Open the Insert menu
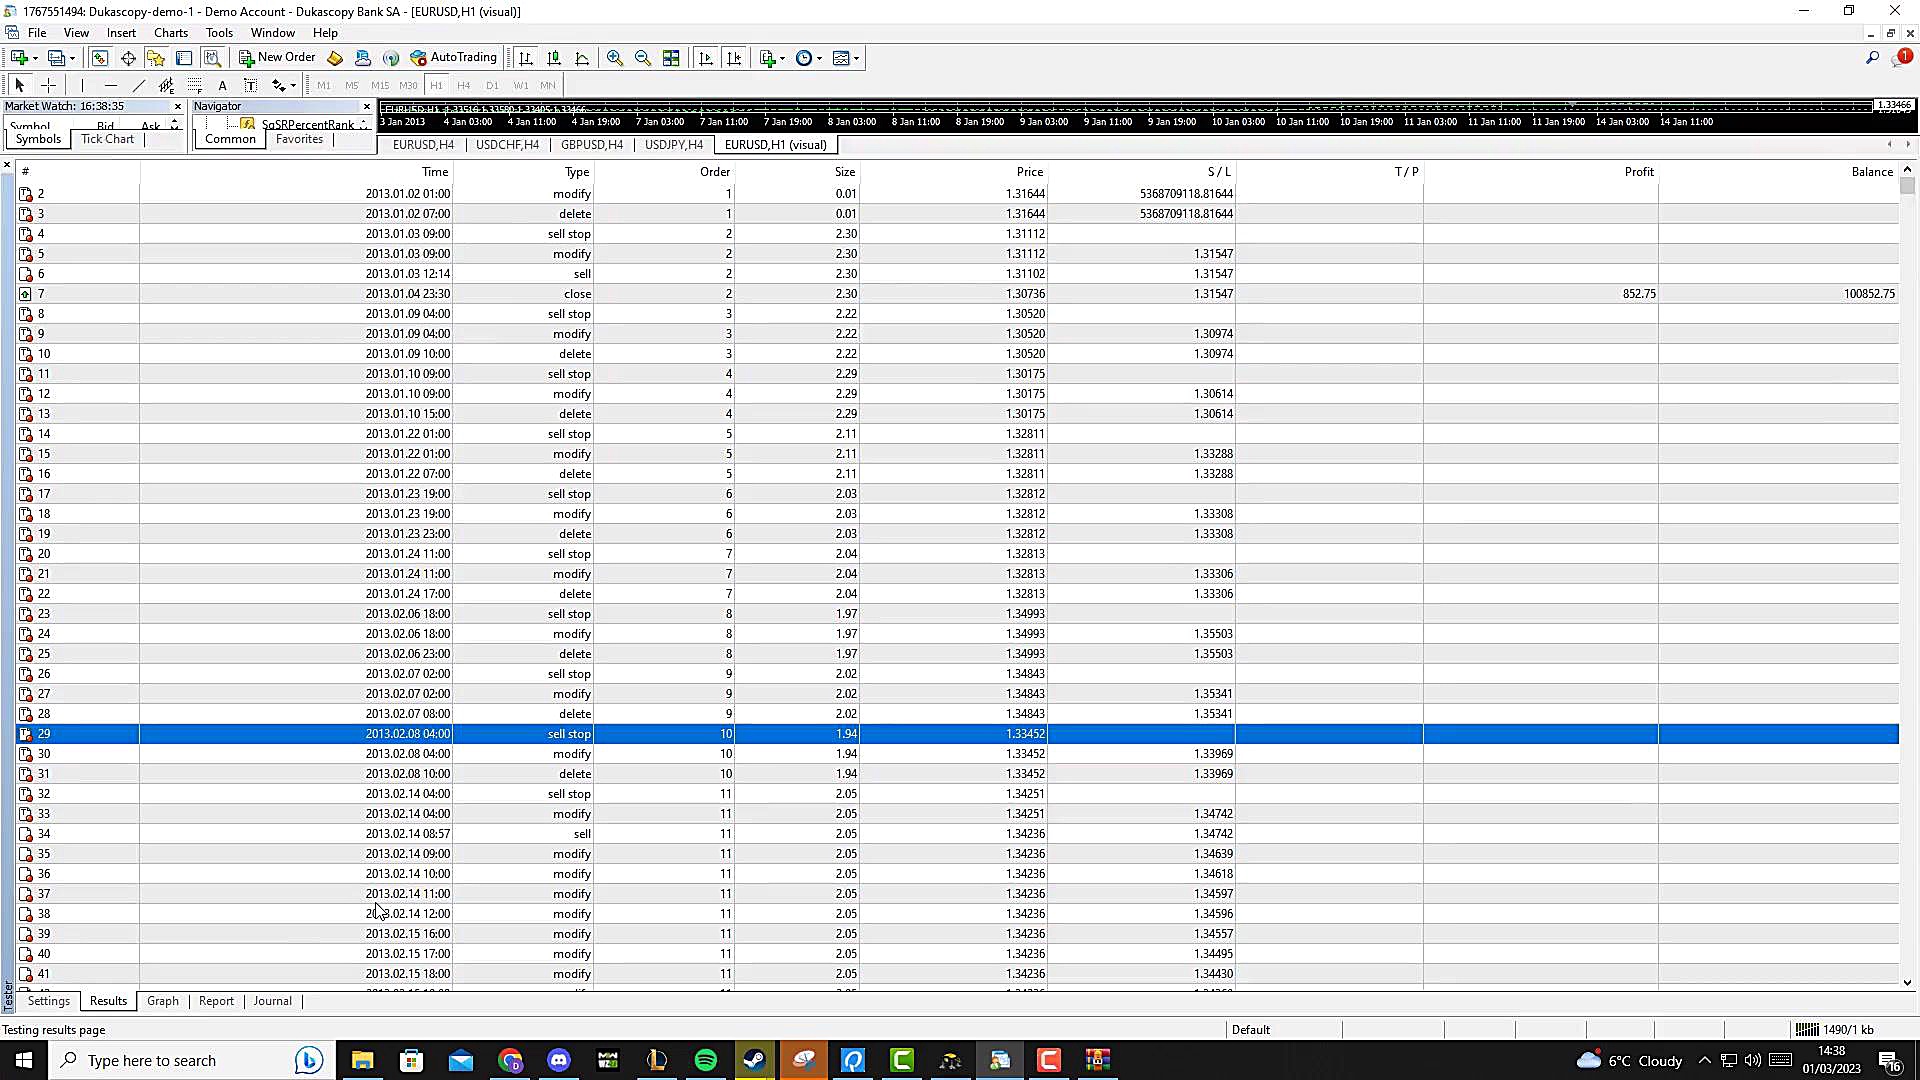This screenshot has width=1920, height=1080. [121, 32]
